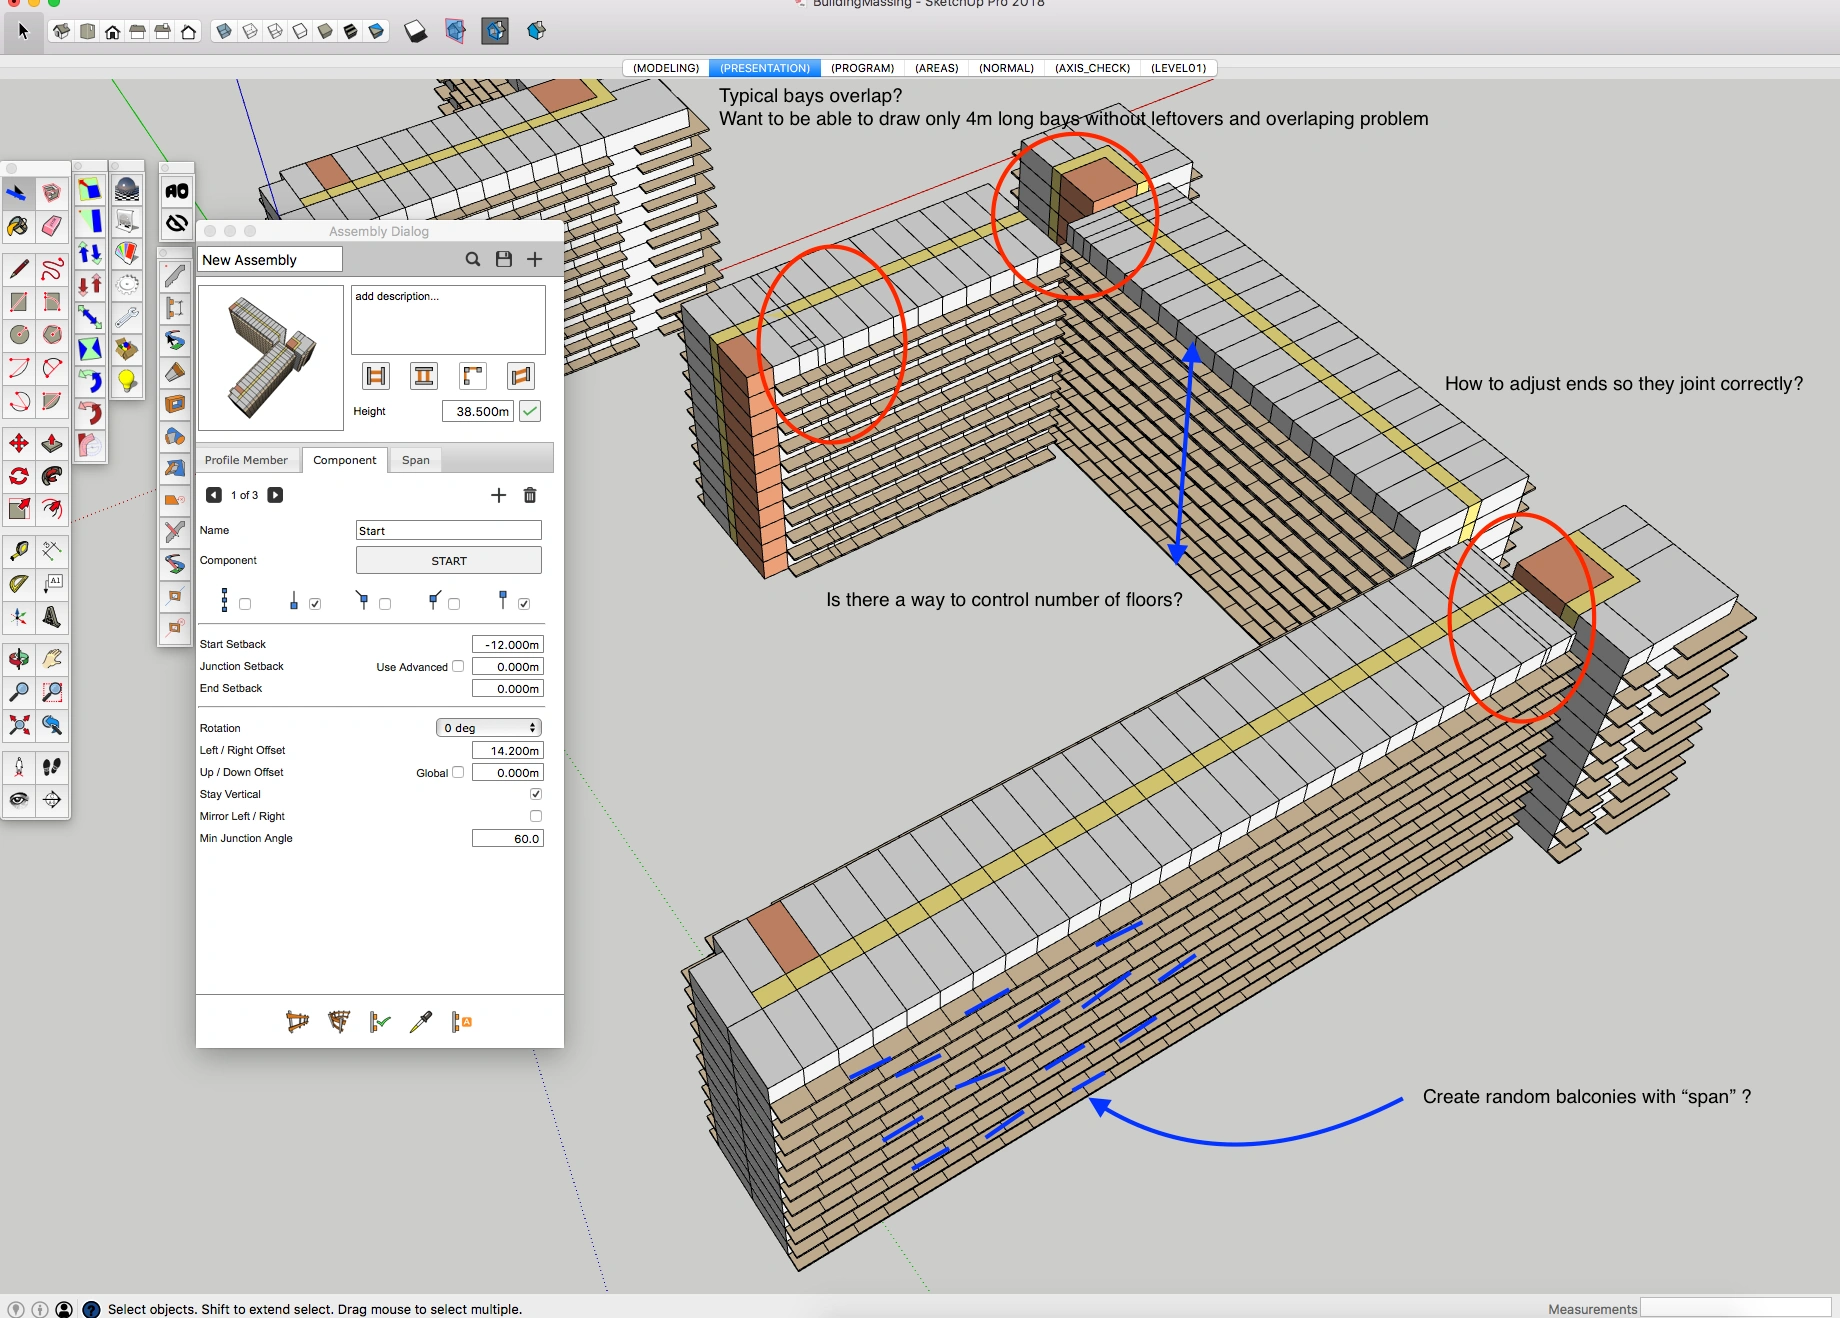1840x1318 pixels.
Task: Select the Follow Me tool
Action: tap(52, 476)
